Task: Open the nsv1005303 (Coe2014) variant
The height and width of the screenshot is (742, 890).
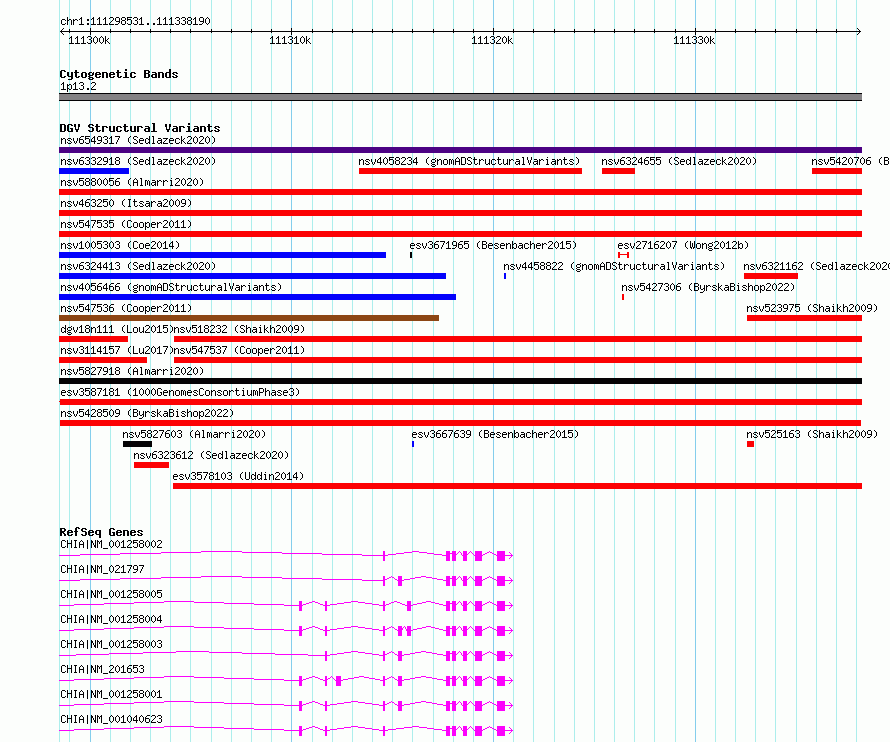Action: (x=120, y=245)
